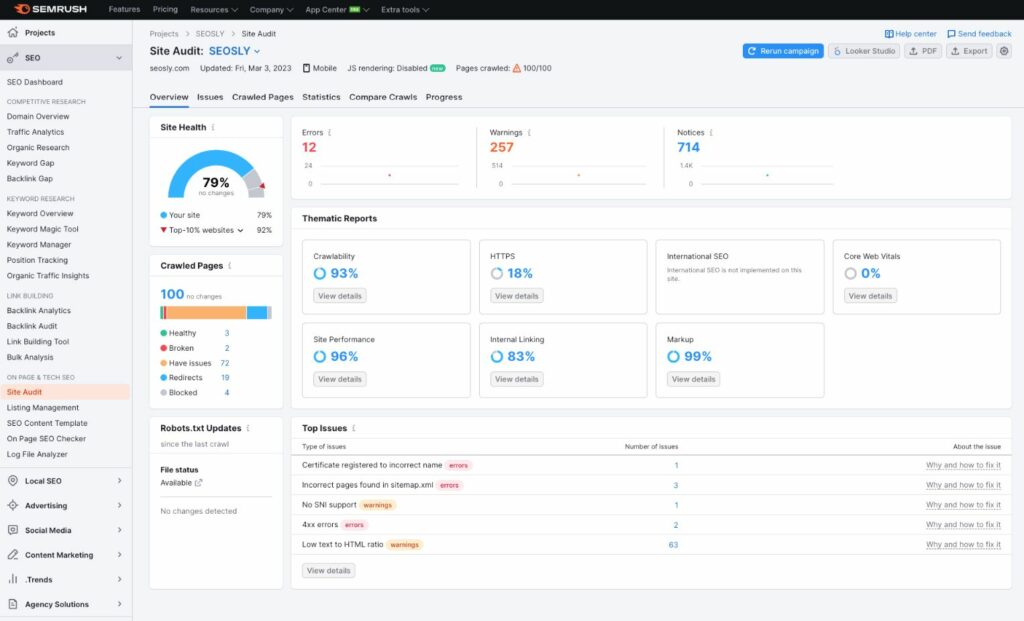Collapse the SEO sidebar section
The height and width of the screenshot is (621, 1024).
pos(119,58)
